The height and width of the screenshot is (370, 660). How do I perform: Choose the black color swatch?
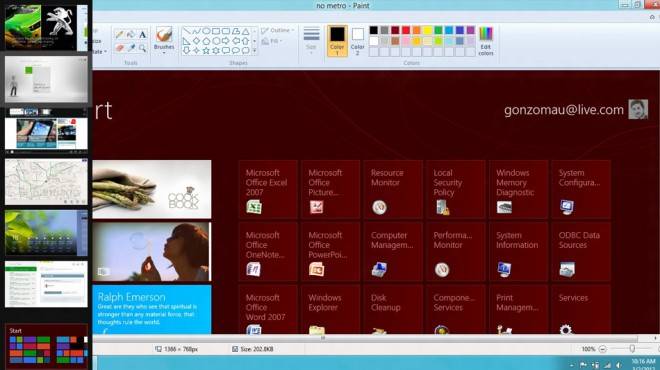click(374, 30)
